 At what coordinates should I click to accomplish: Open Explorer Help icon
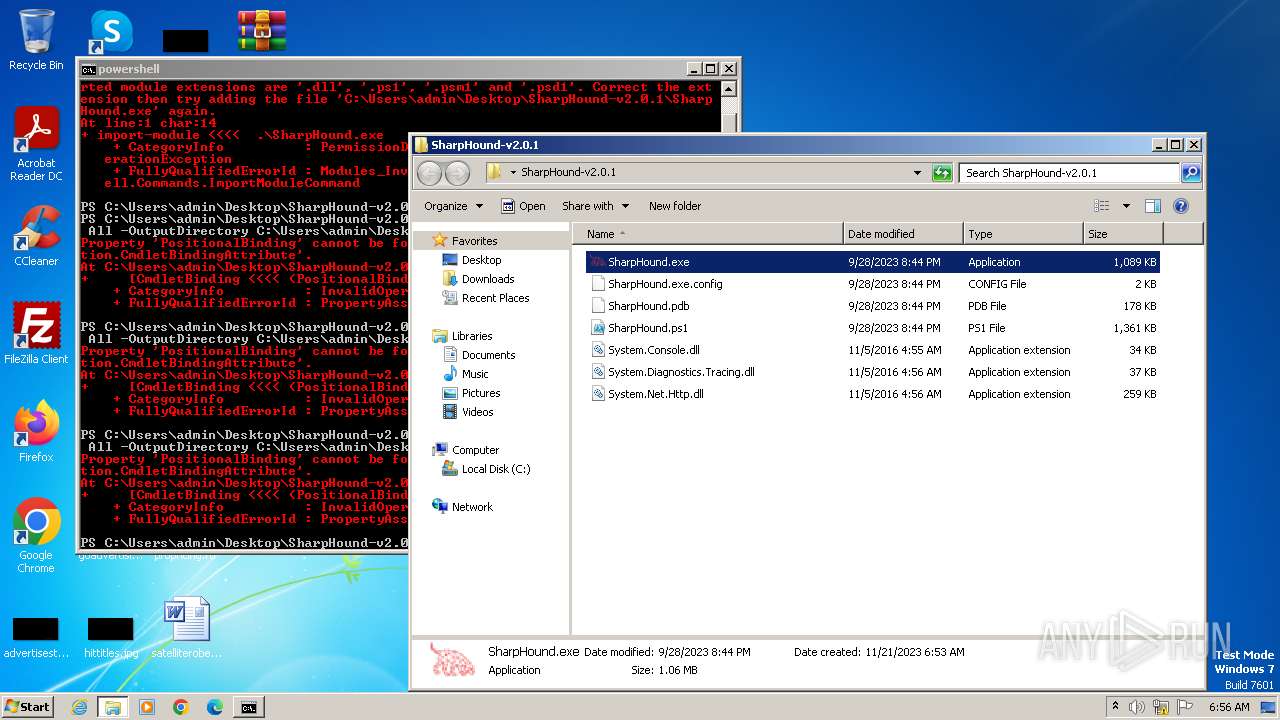pos(1181,206)
